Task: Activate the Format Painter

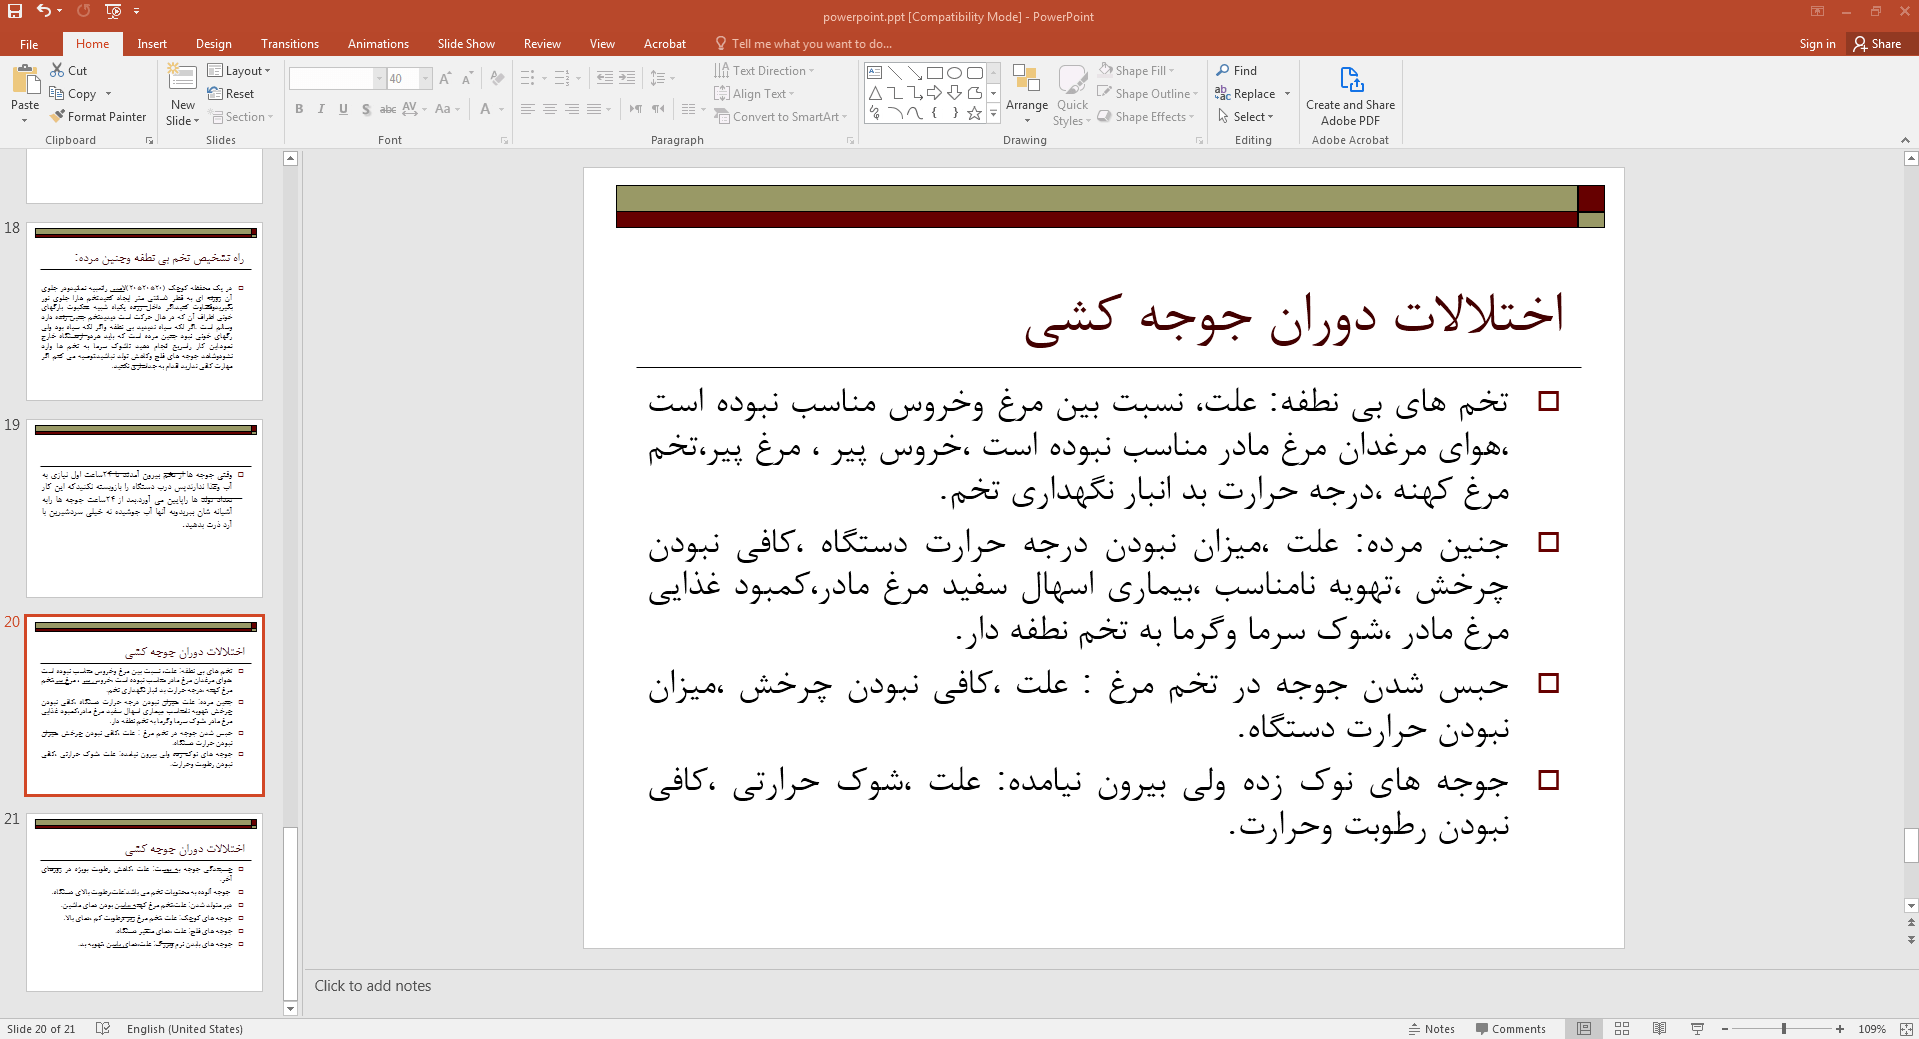Action: (x=98, y=117)
